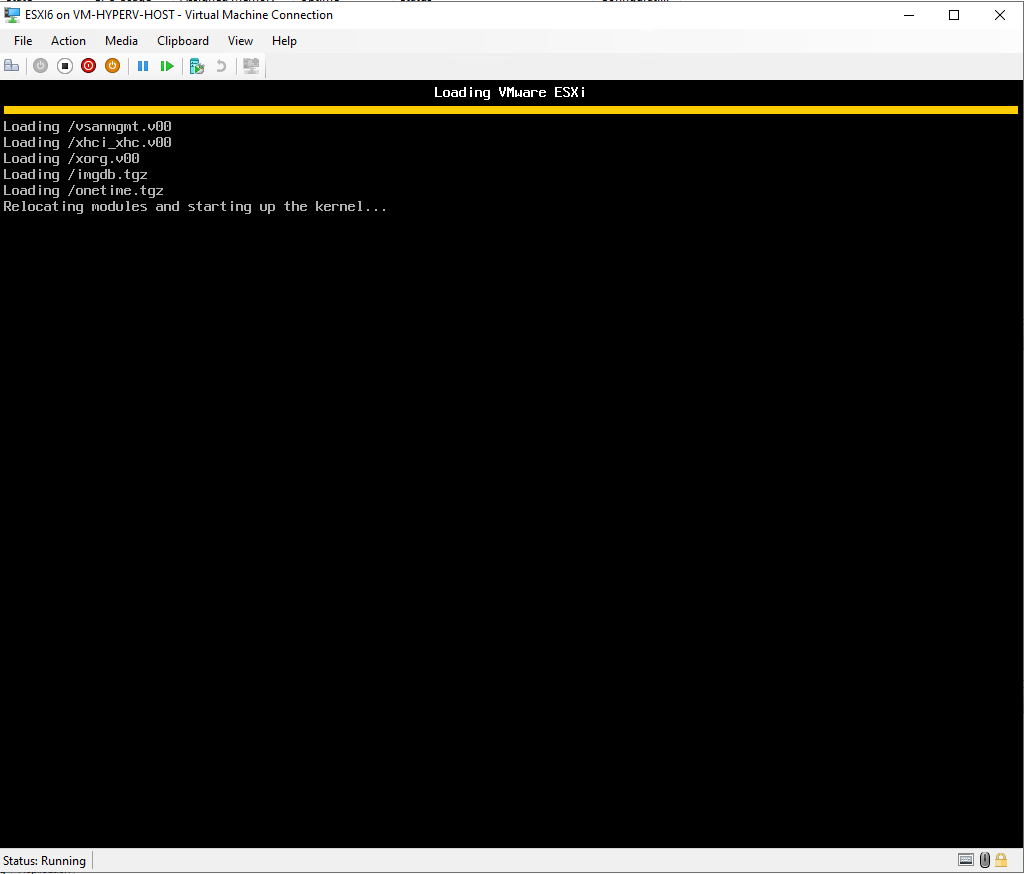Image resolution: width=1024 pixels, height=874 pixels.
Task: Click the keyboard icon in the status bar
Action: (x=966, y=860)
